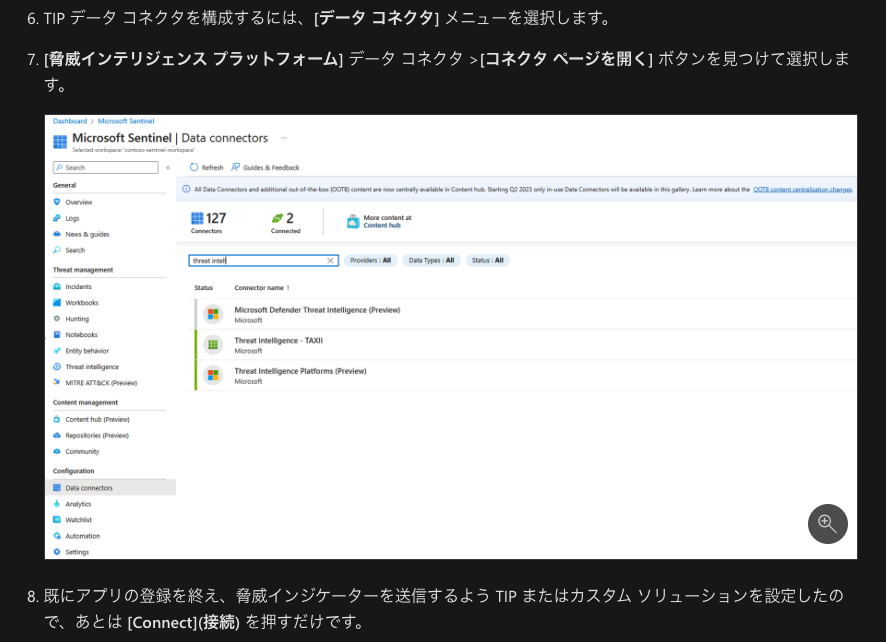This screenshot has height=642, width=886.
Task: Open the Threat intelligence globe icon
Action: coord(57,367)
